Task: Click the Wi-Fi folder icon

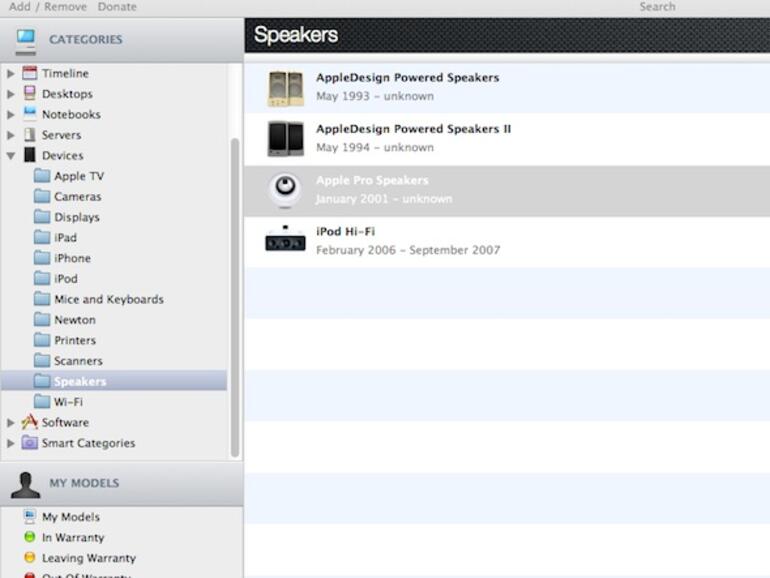Action: 42,402
